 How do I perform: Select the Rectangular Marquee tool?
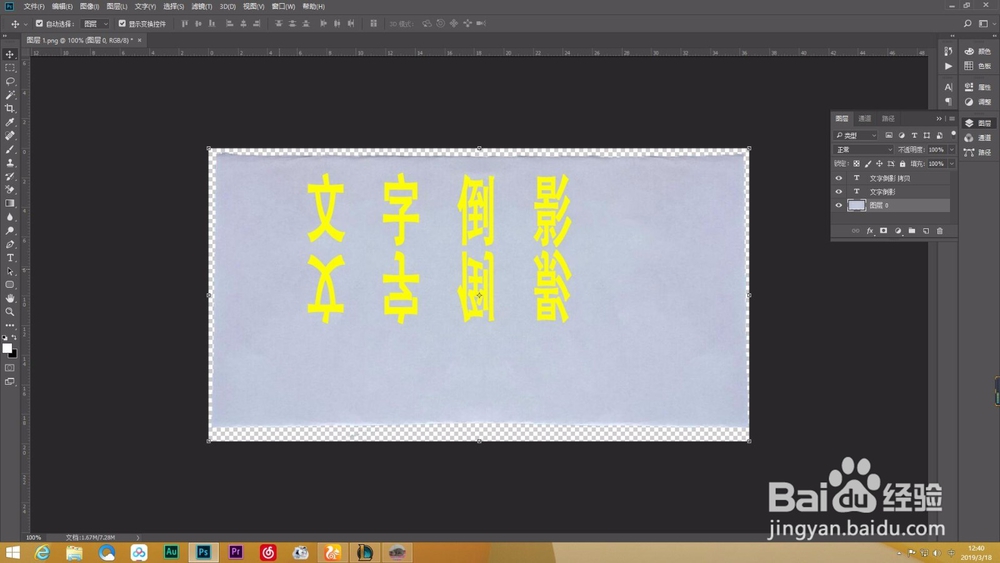pos(10,68)
